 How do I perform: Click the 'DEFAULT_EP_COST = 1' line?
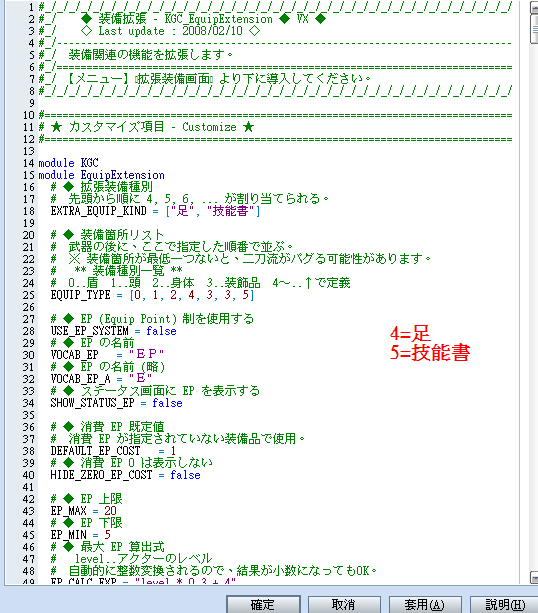[x=113, y=451]
